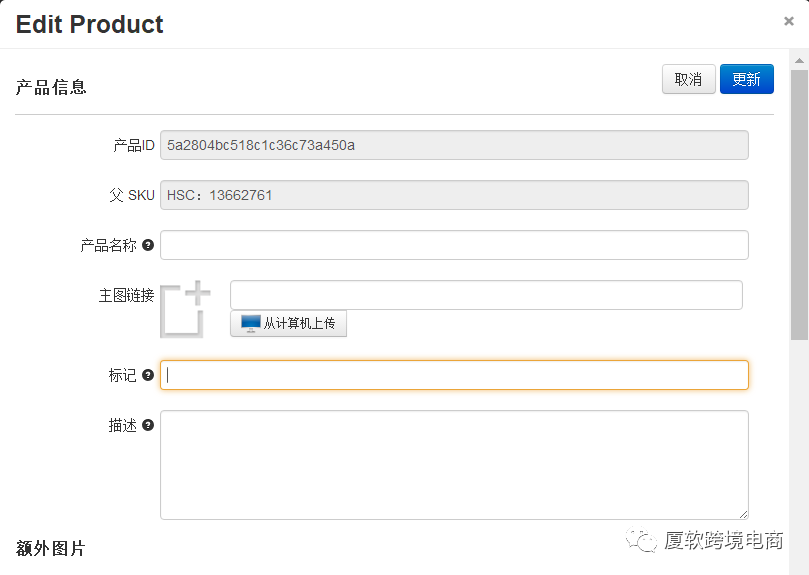Click the scrollbar up arrow
The height and width of the screenshot is (575, 809).
pyautogui.click(x=799, y=61)
